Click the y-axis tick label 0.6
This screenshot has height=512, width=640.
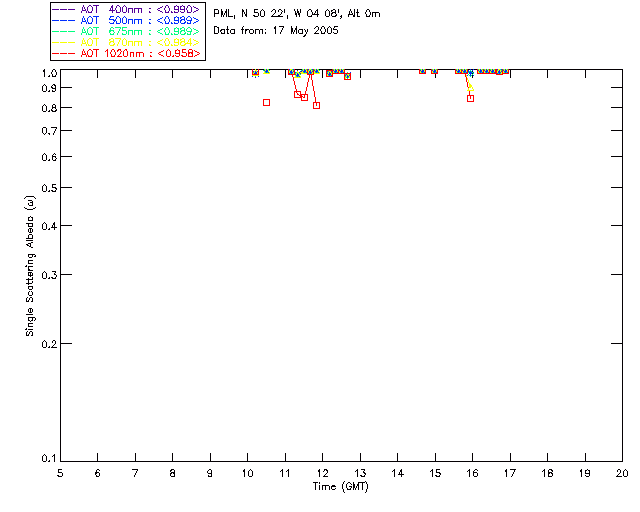(x=49, y=157)
